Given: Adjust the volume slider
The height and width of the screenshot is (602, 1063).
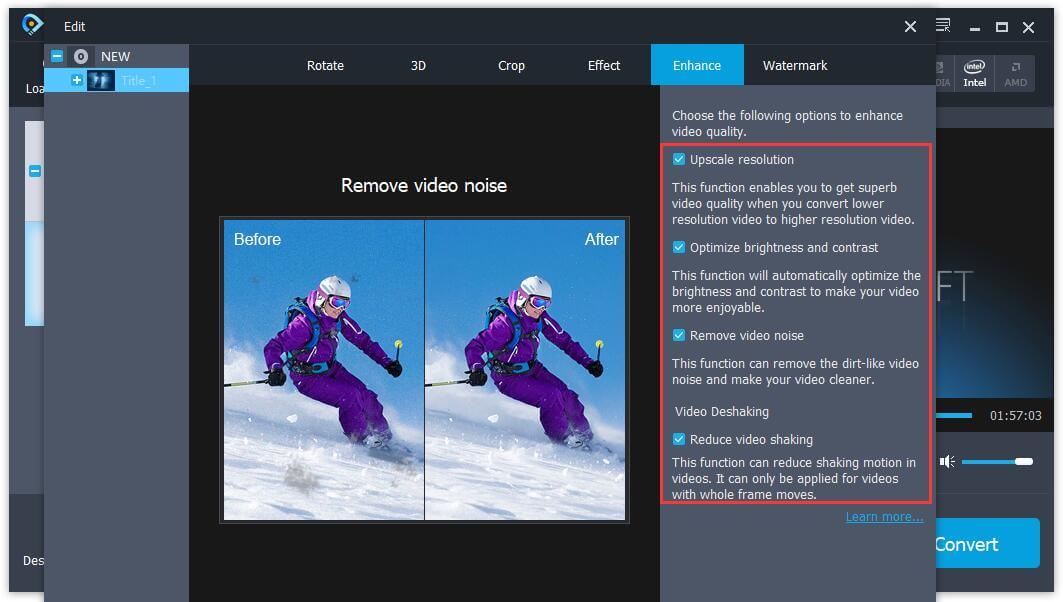Looking at the screenshot, I should pyautogui.click(x=1000, y=461).
